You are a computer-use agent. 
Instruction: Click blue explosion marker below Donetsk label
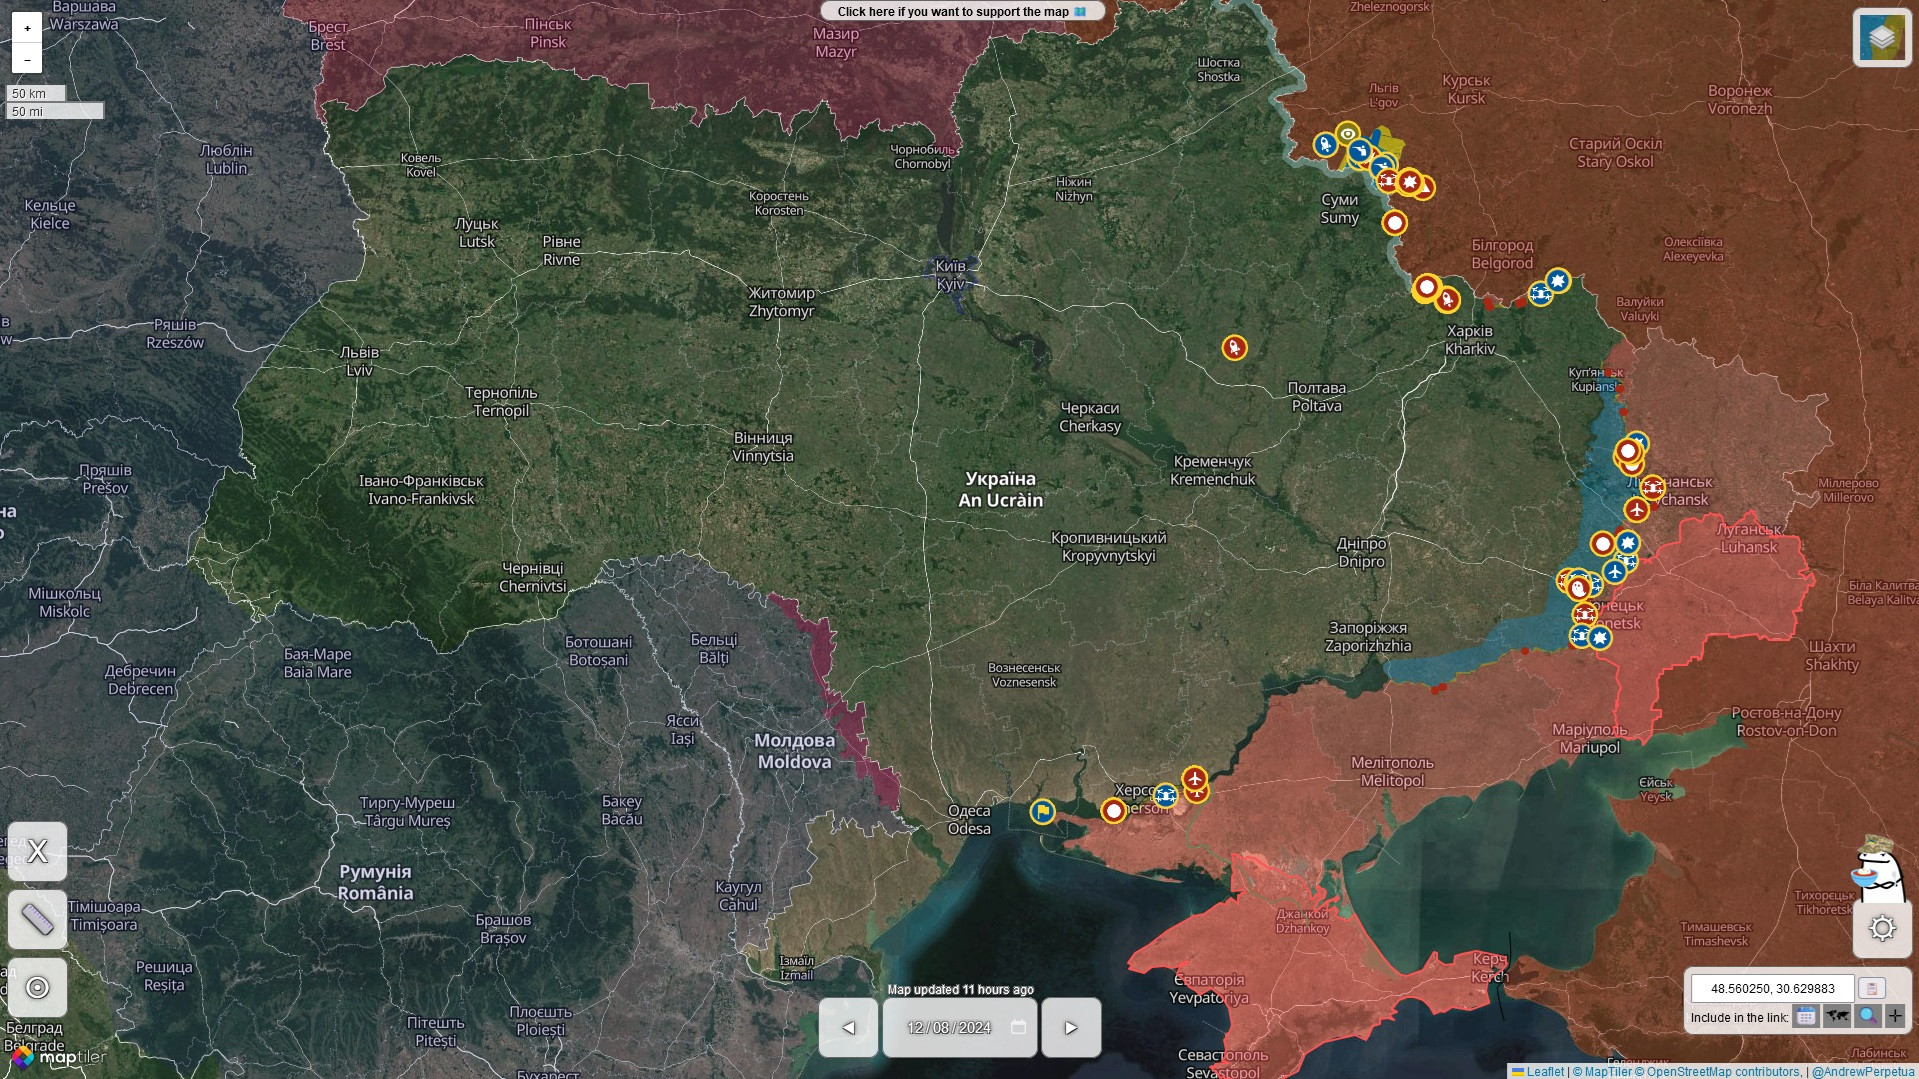1600,638
